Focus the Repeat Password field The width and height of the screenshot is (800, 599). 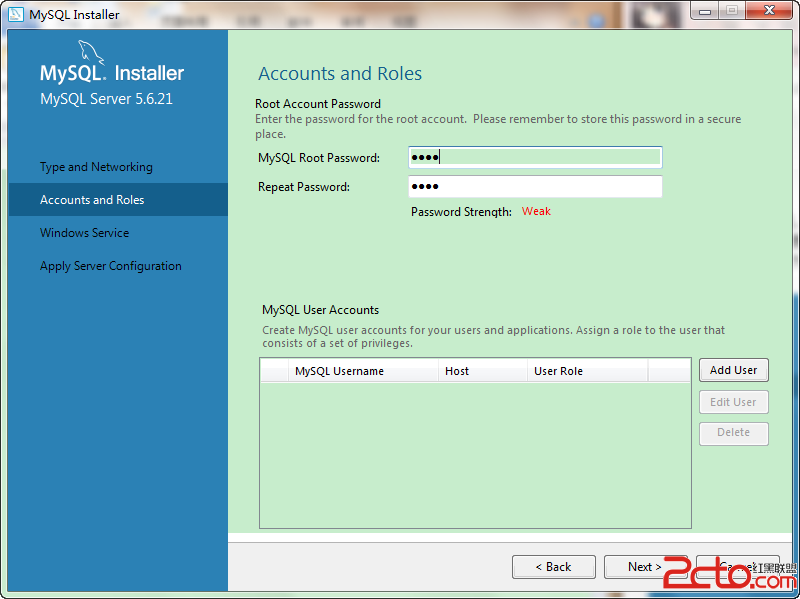point(535,186)
